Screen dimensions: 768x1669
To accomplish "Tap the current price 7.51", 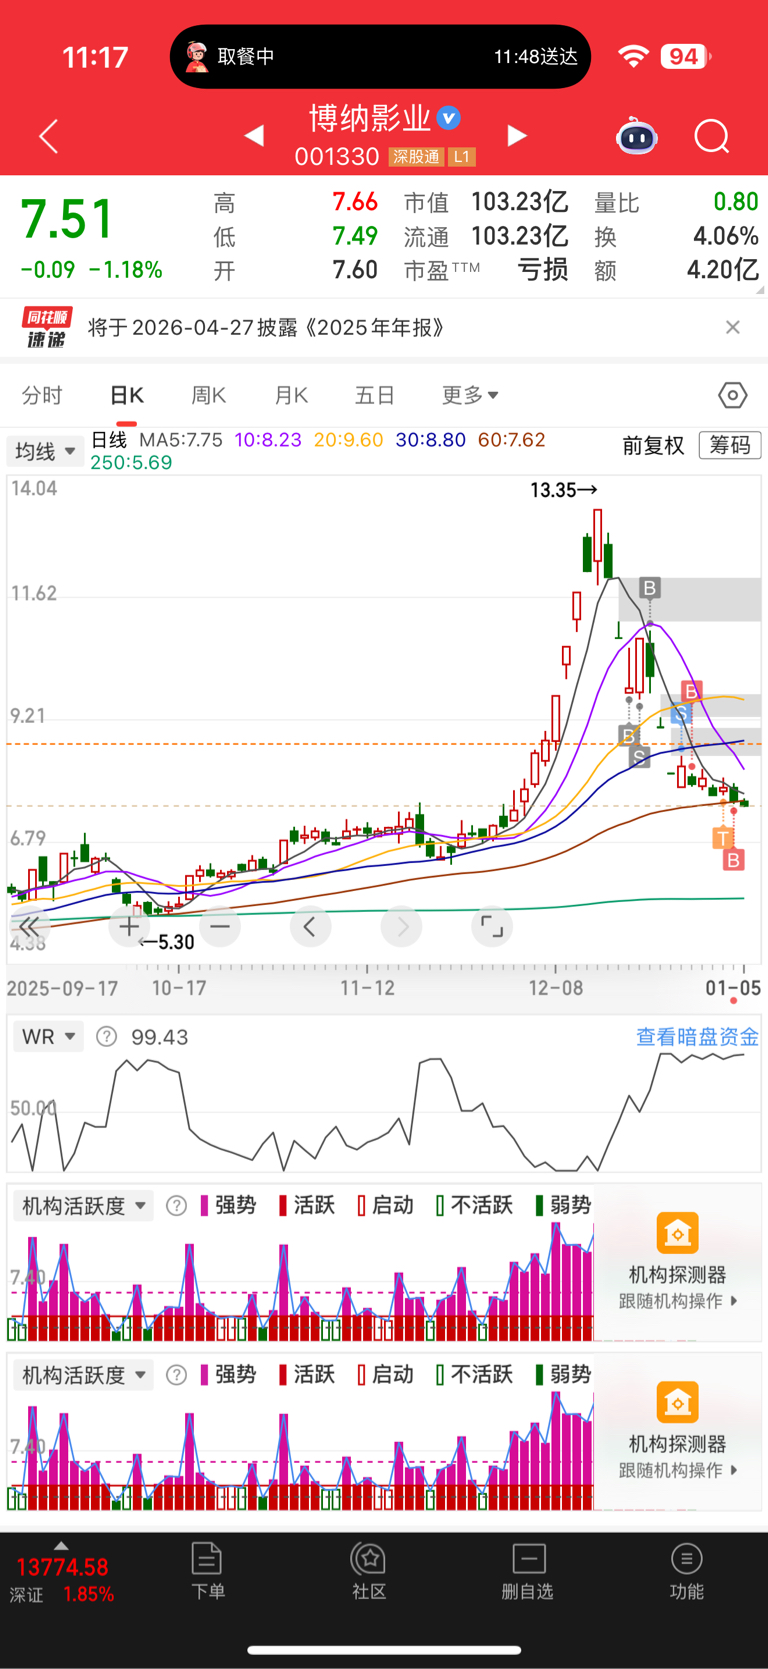I will click(68, 219).
